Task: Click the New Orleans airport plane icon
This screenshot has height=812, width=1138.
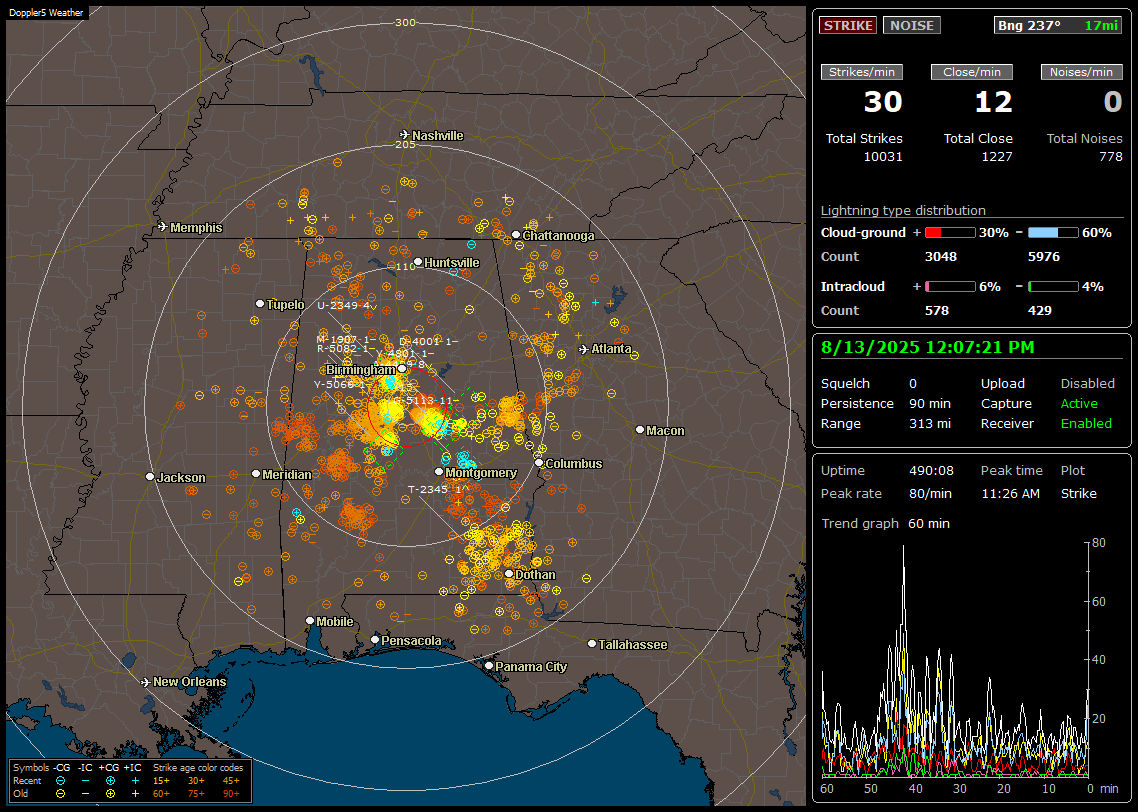Action: pos(145,682)
